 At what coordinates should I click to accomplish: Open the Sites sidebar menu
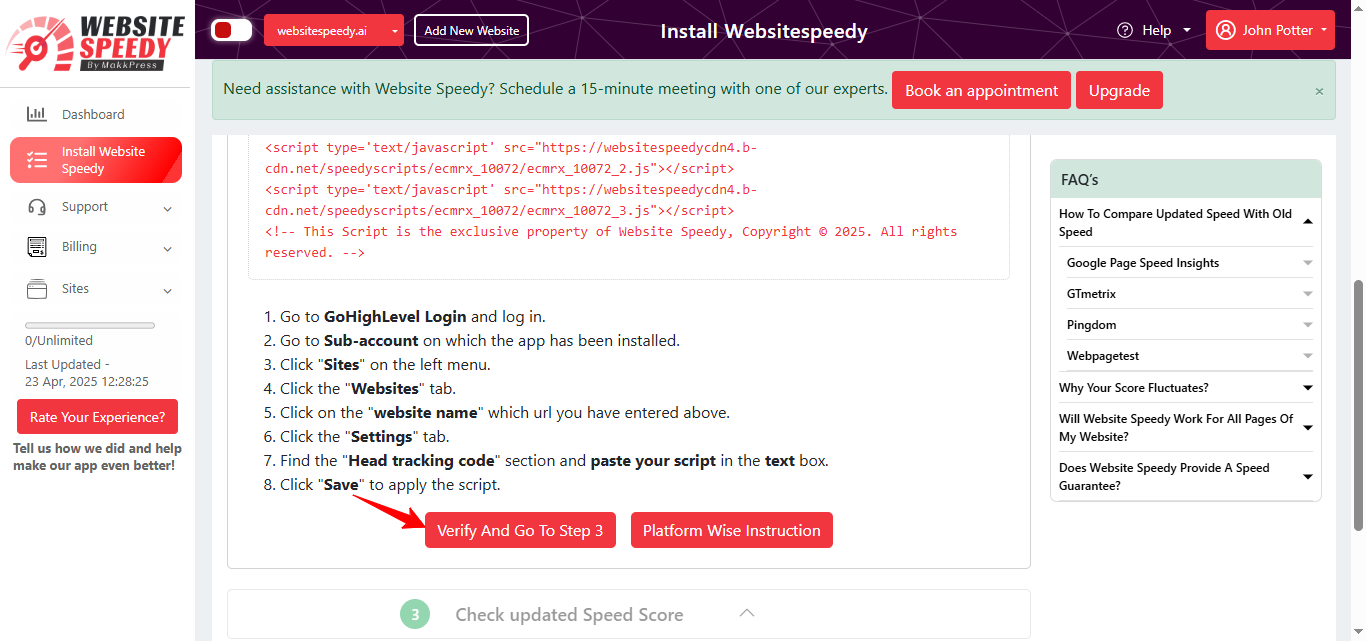(x=96, y=289)
